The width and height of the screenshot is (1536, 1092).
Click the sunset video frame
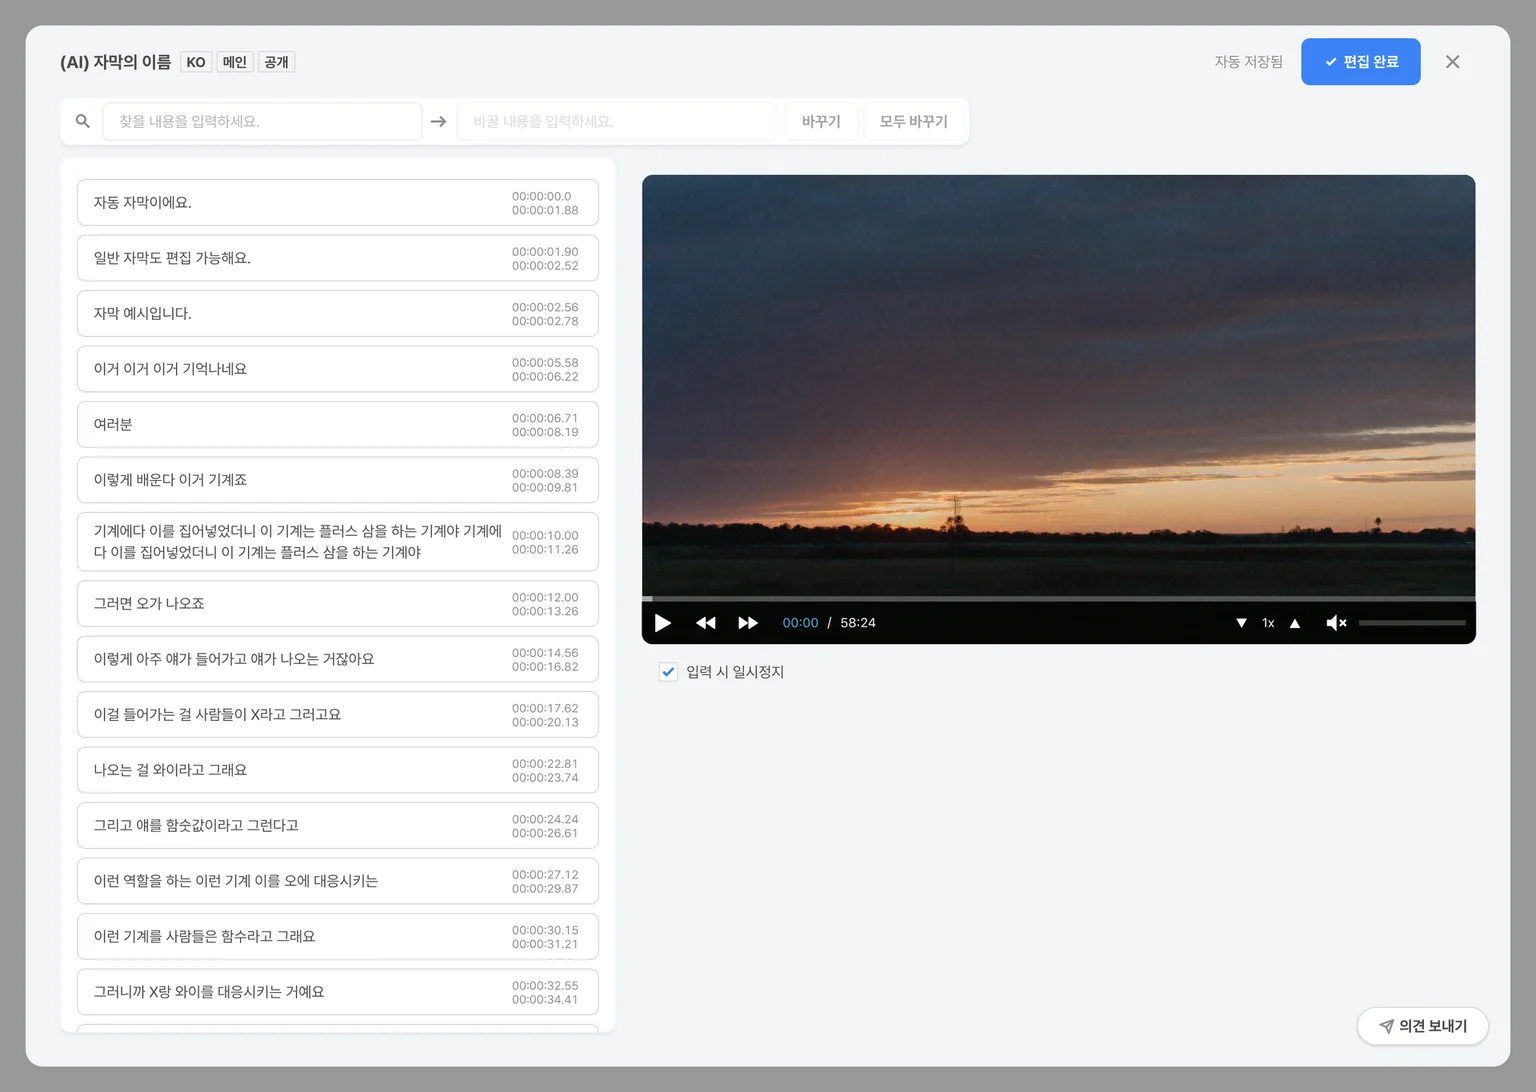[1058, 385]
